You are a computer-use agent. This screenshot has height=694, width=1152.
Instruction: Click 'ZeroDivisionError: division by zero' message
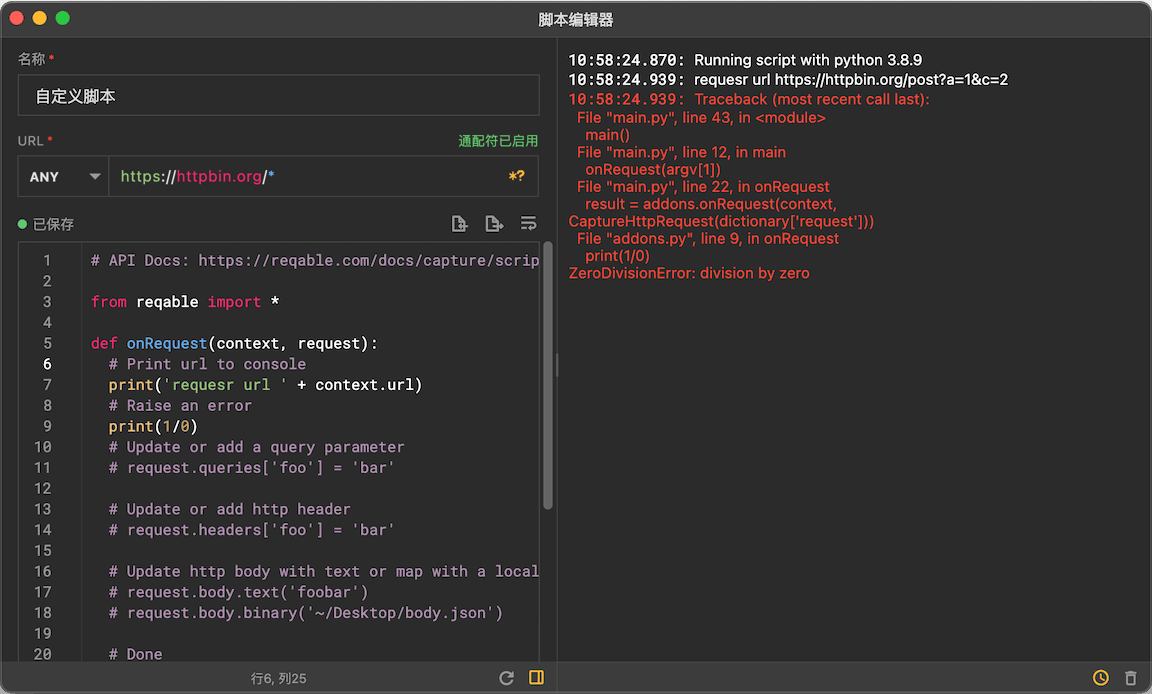[x=689, y=273]
